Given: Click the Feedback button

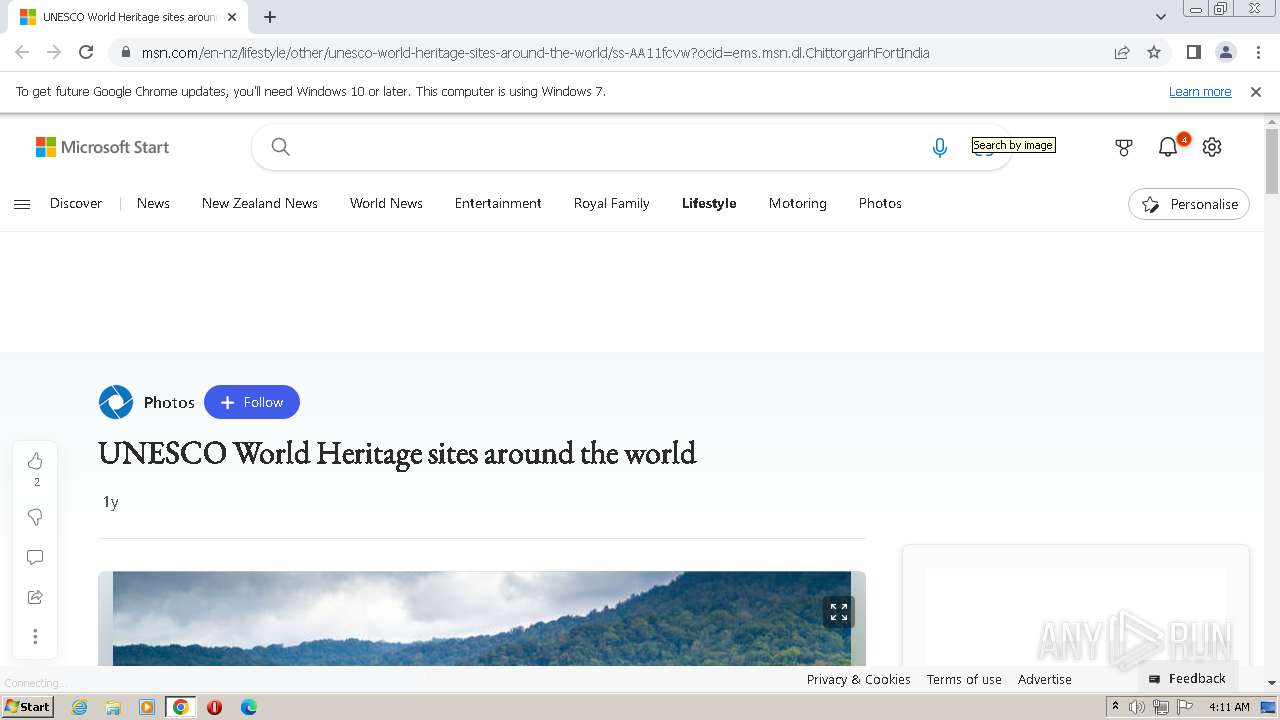Looking at the screenshot, I should click(1188, 678).
